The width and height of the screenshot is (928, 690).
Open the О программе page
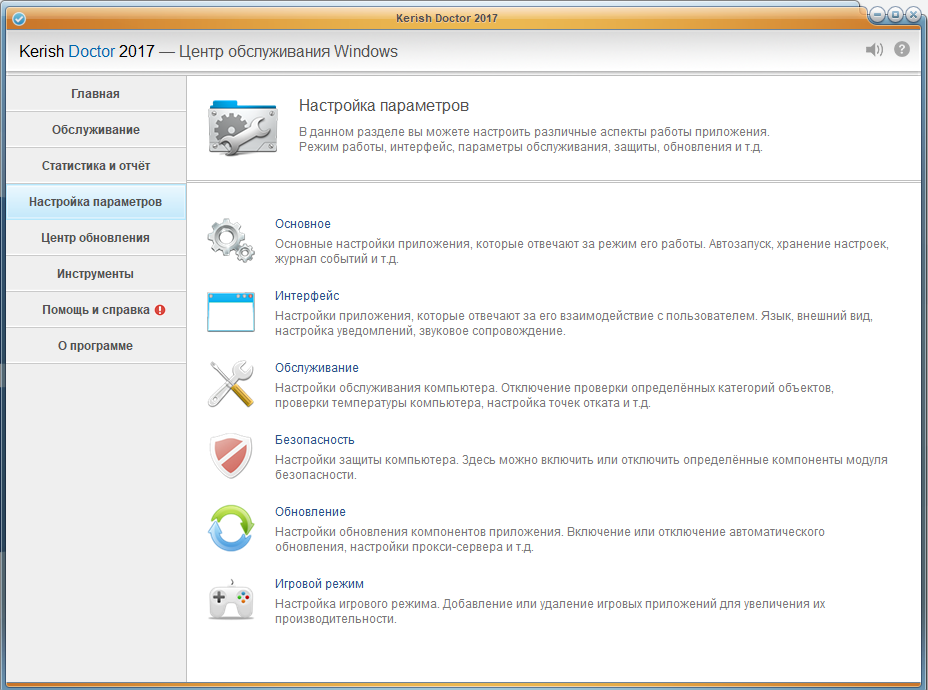click(x=95, y=346)
